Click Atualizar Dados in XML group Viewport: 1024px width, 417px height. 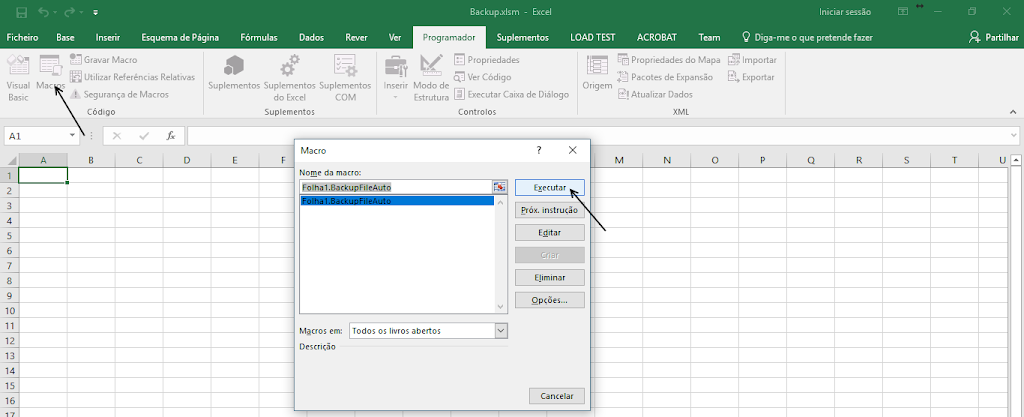click(x=655, y=95)
